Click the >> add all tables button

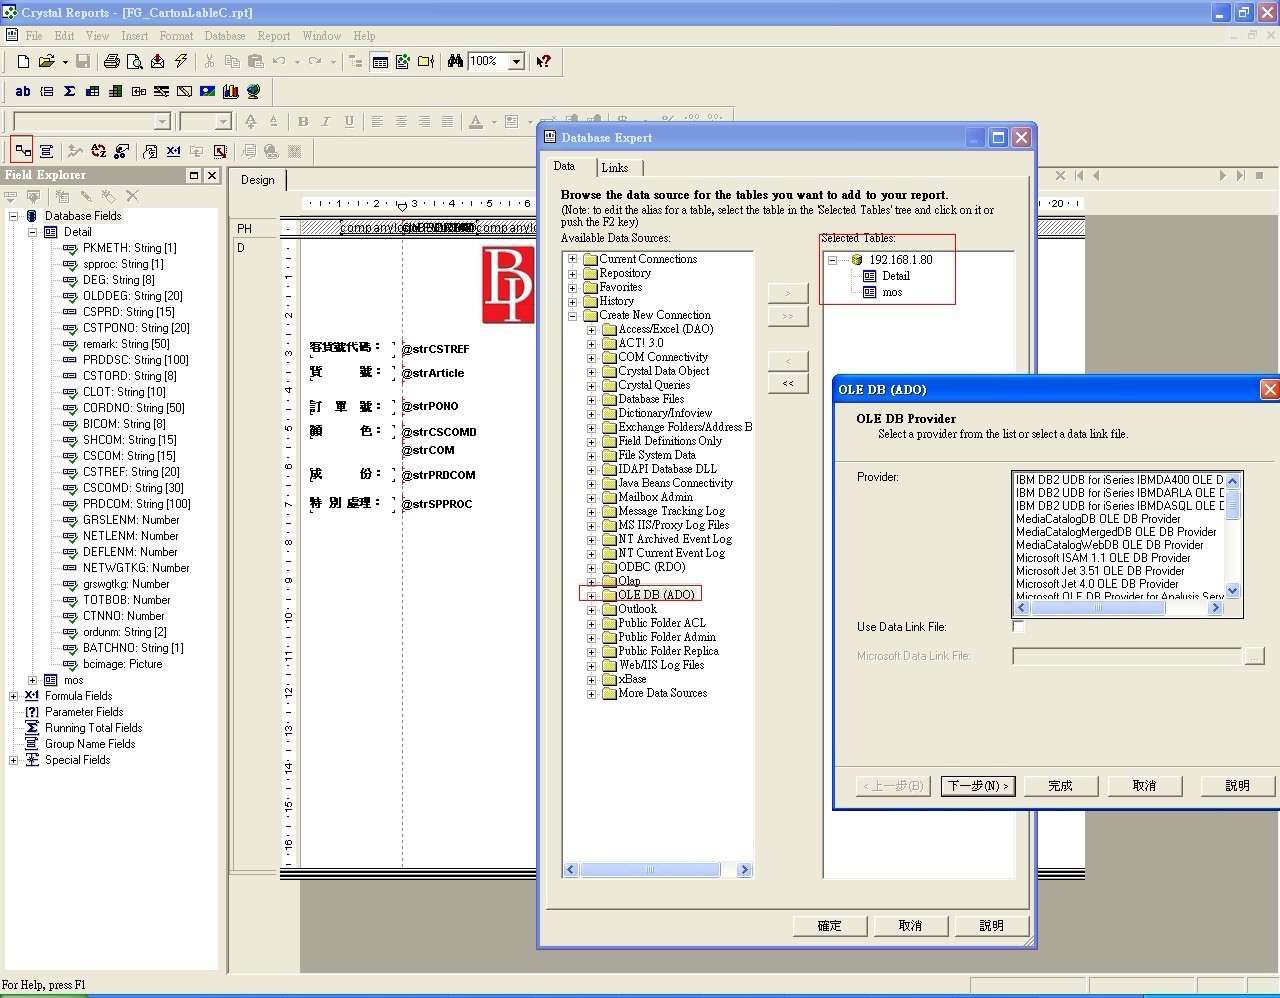point(788,317)
